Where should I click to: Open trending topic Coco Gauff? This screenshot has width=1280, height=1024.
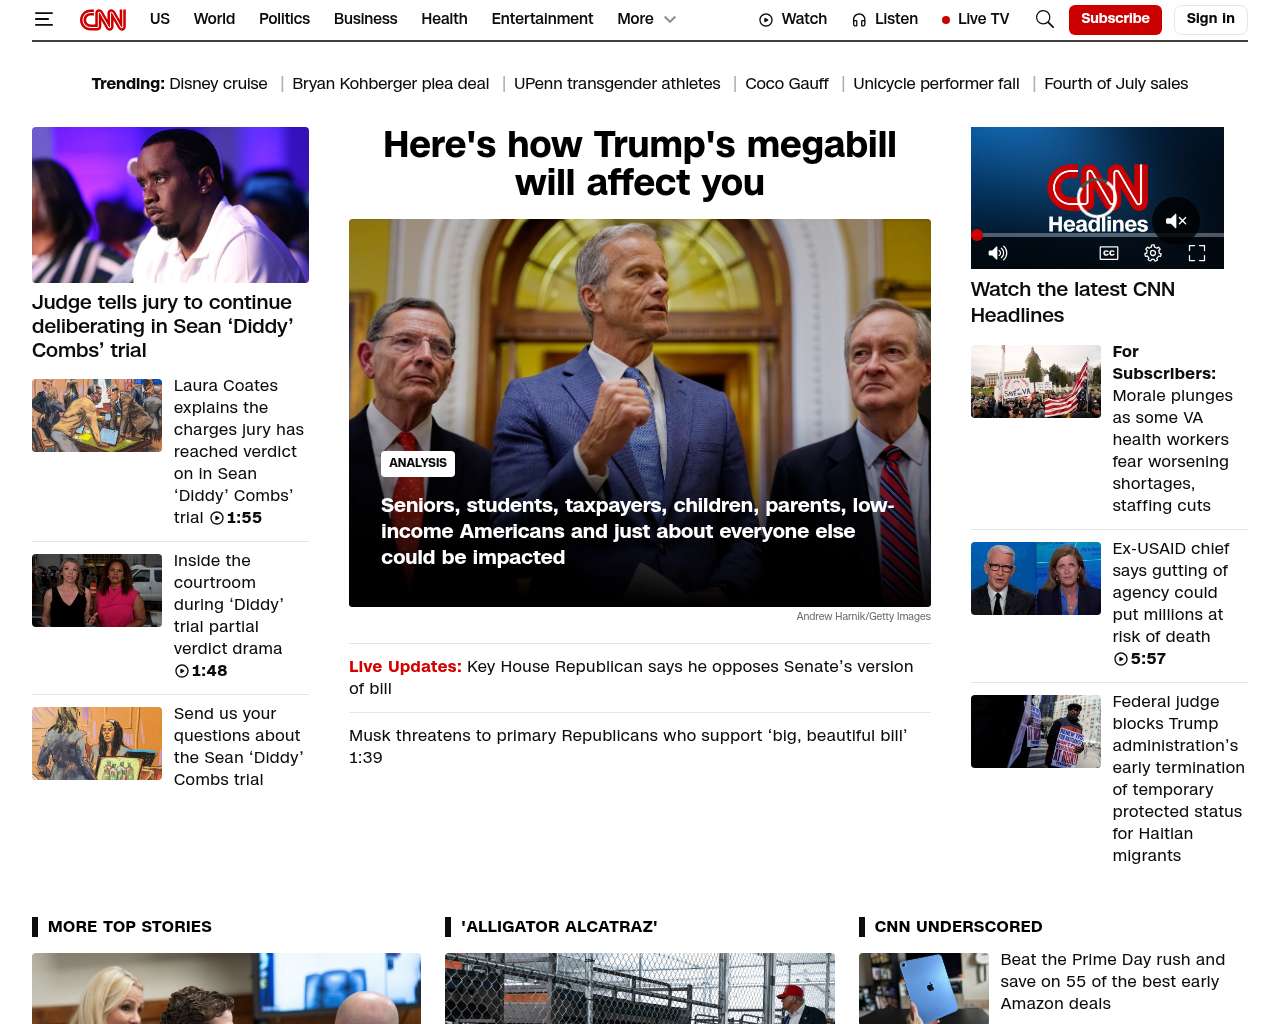(x=787, y=84)
